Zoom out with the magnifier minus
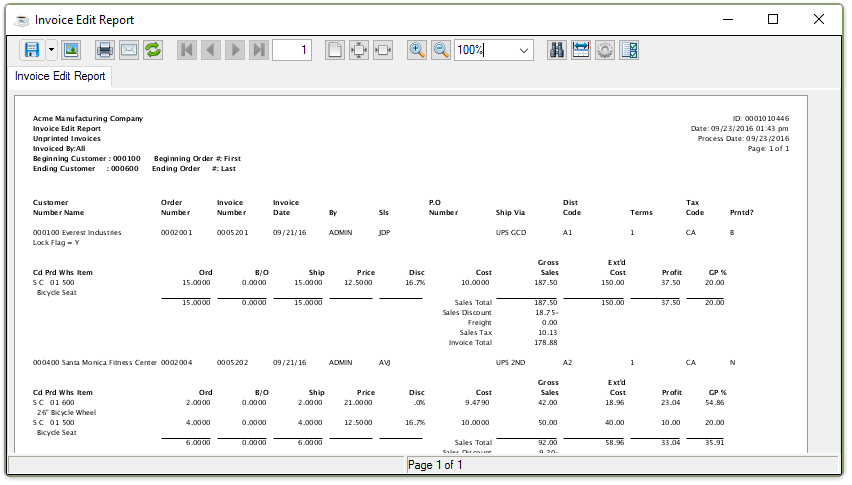 point(441,50)
